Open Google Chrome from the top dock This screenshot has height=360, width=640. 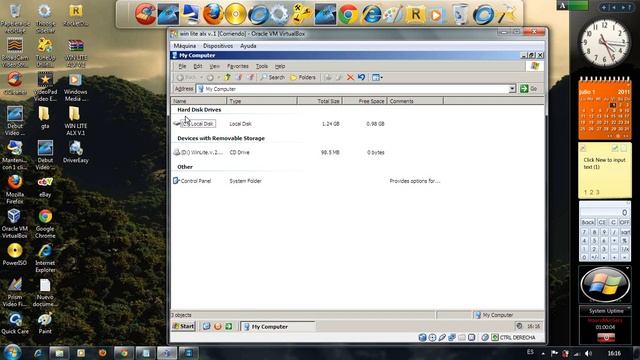[348, 15]
